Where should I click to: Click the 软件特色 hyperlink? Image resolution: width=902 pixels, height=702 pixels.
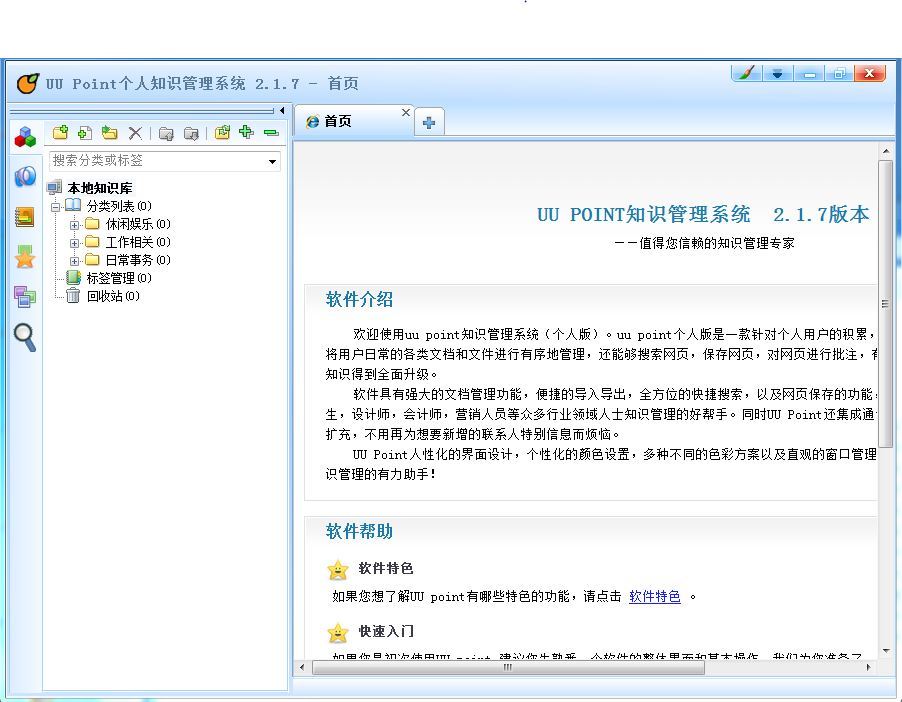coord(654,596)
